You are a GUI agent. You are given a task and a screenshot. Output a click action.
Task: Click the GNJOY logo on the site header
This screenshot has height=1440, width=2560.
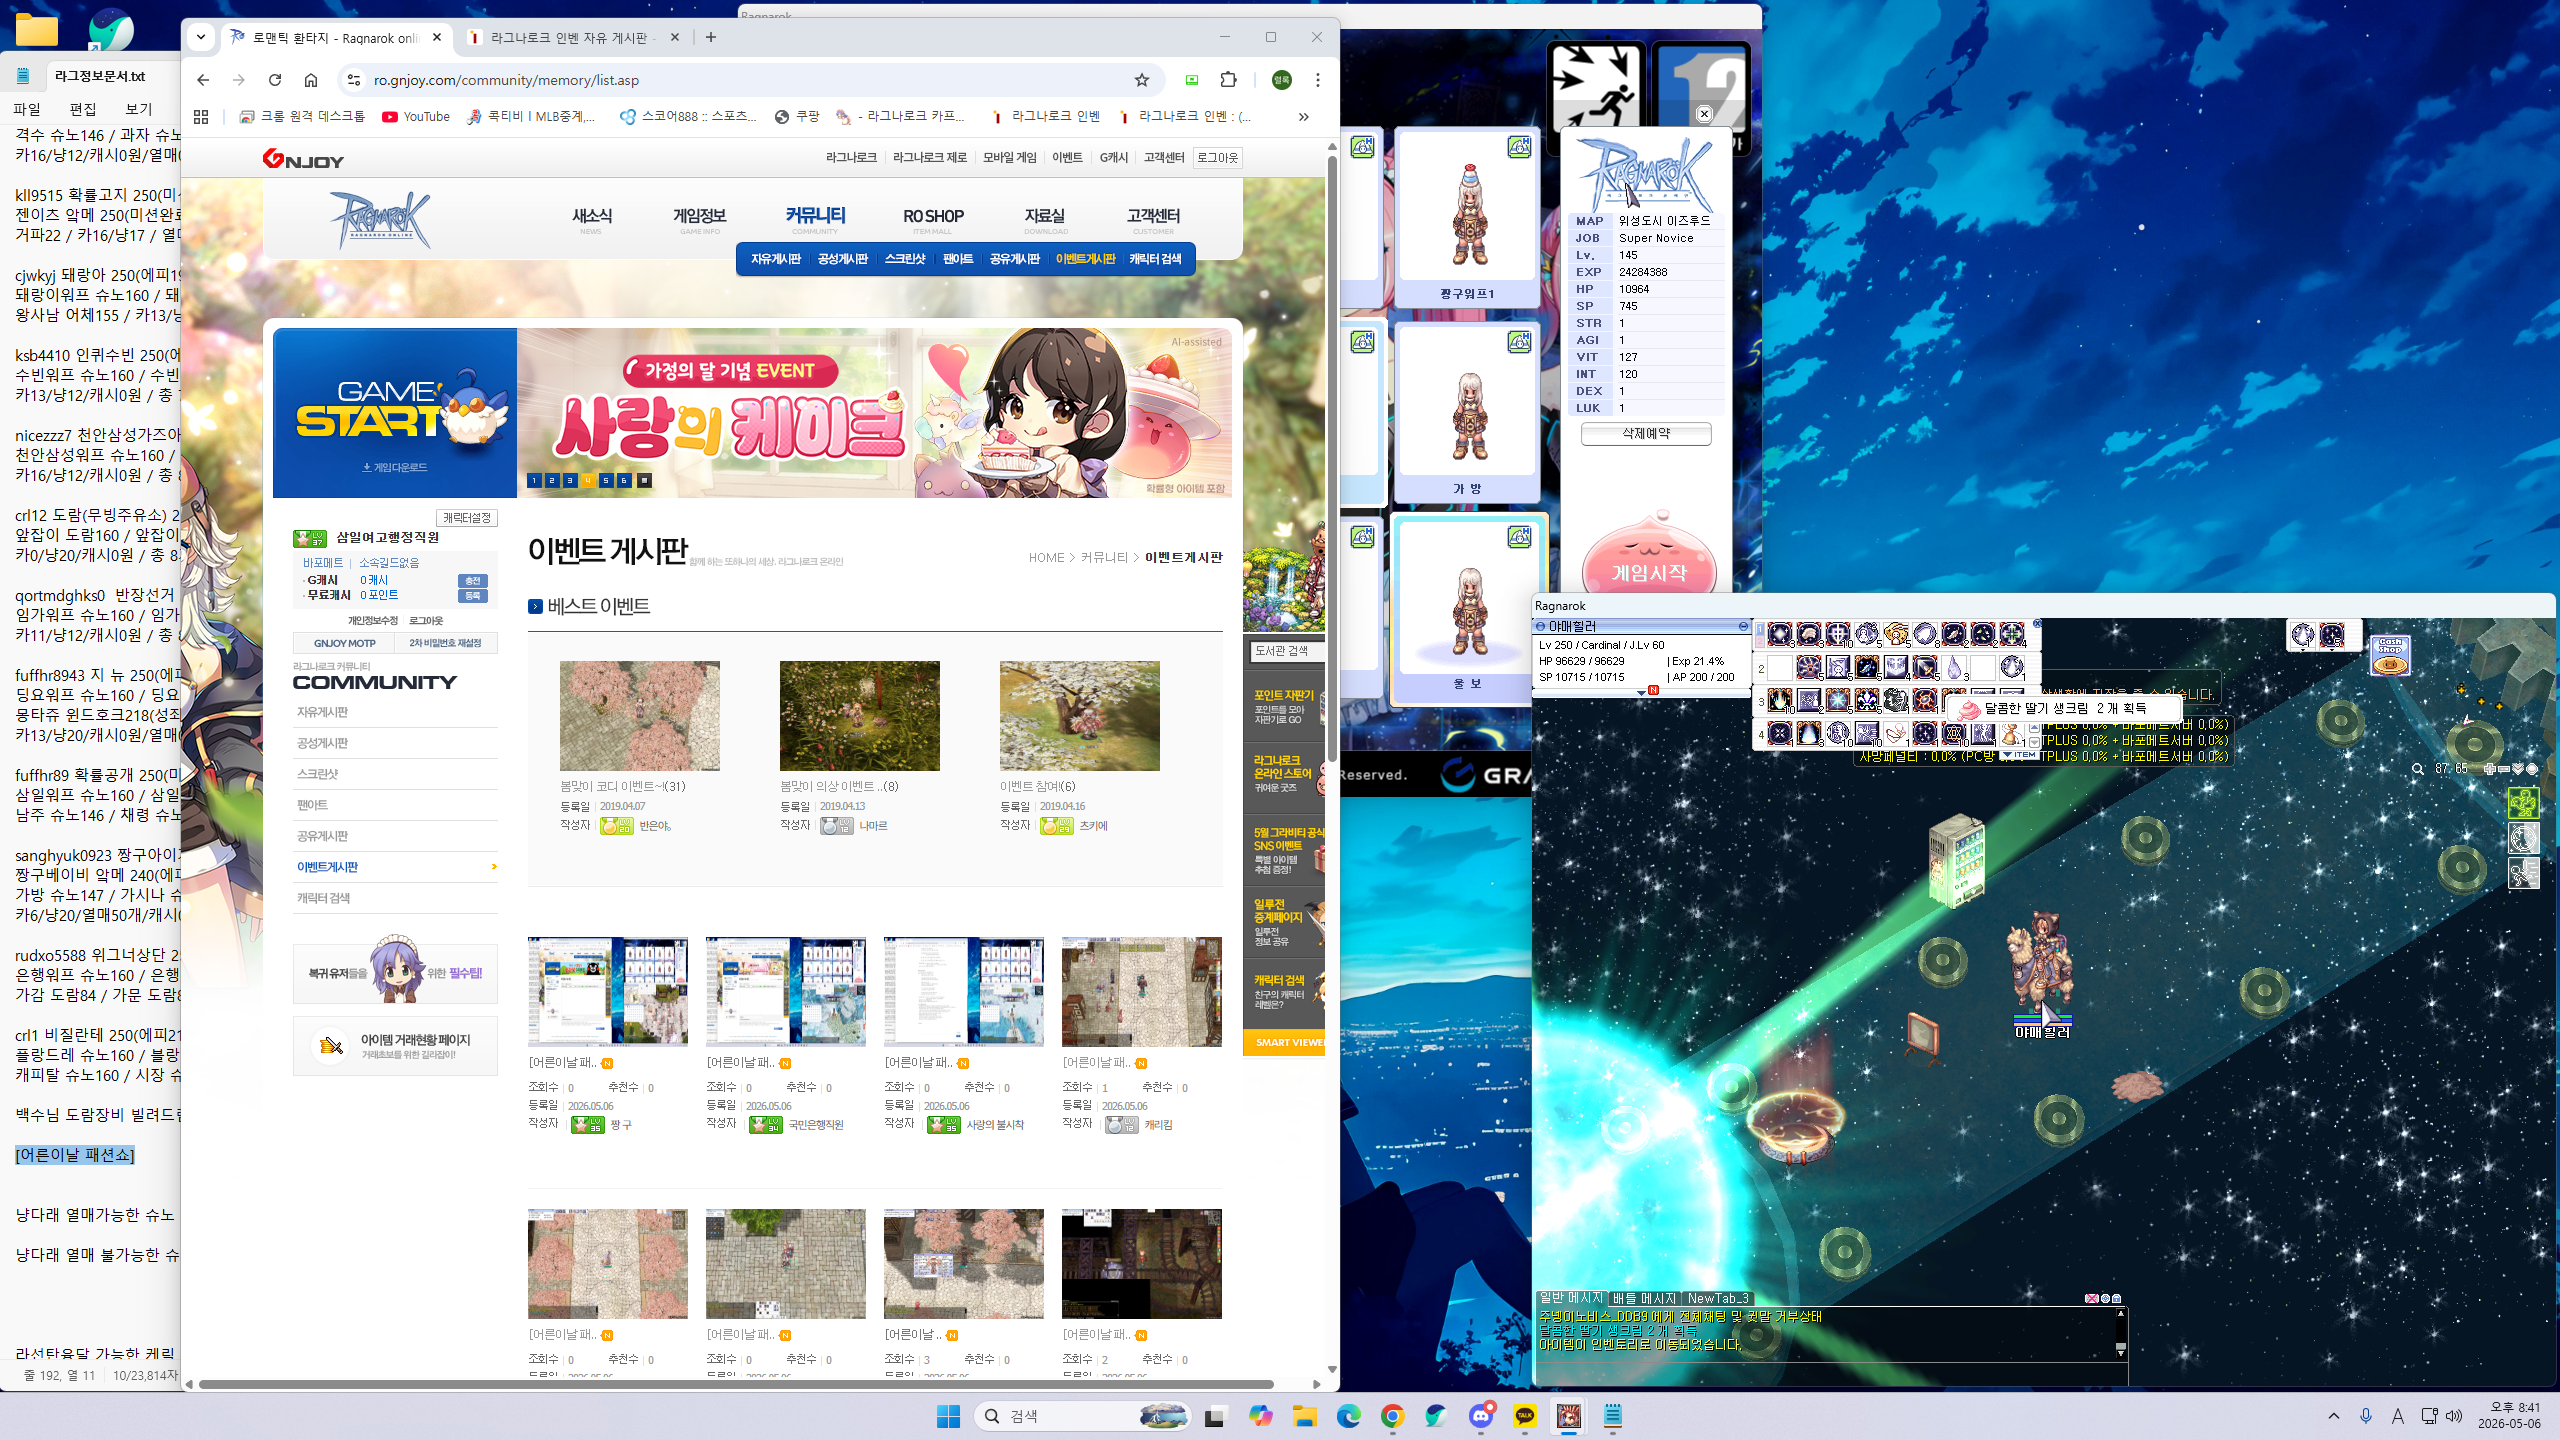coord(303,159)
